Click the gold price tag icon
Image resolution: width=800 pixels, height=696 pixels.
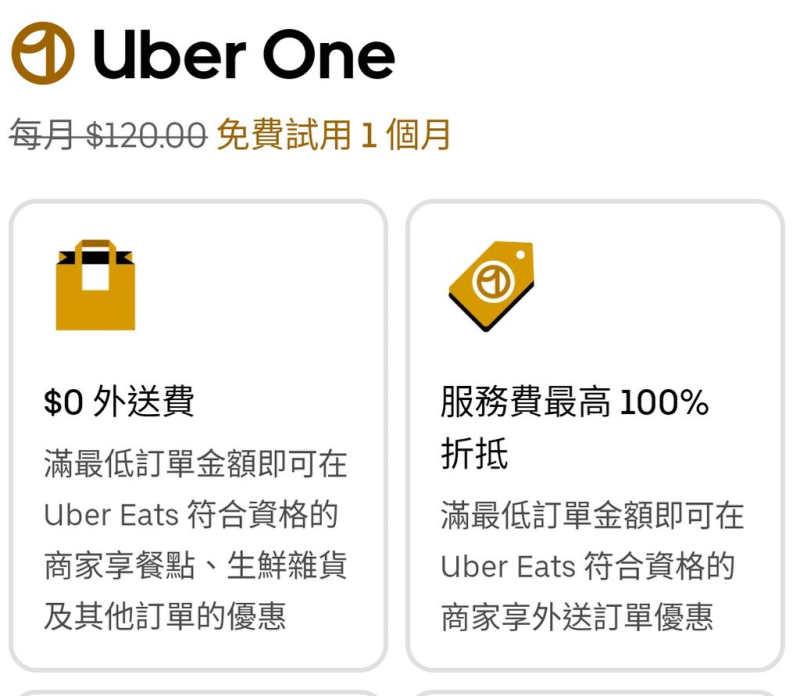coord(492,285)
